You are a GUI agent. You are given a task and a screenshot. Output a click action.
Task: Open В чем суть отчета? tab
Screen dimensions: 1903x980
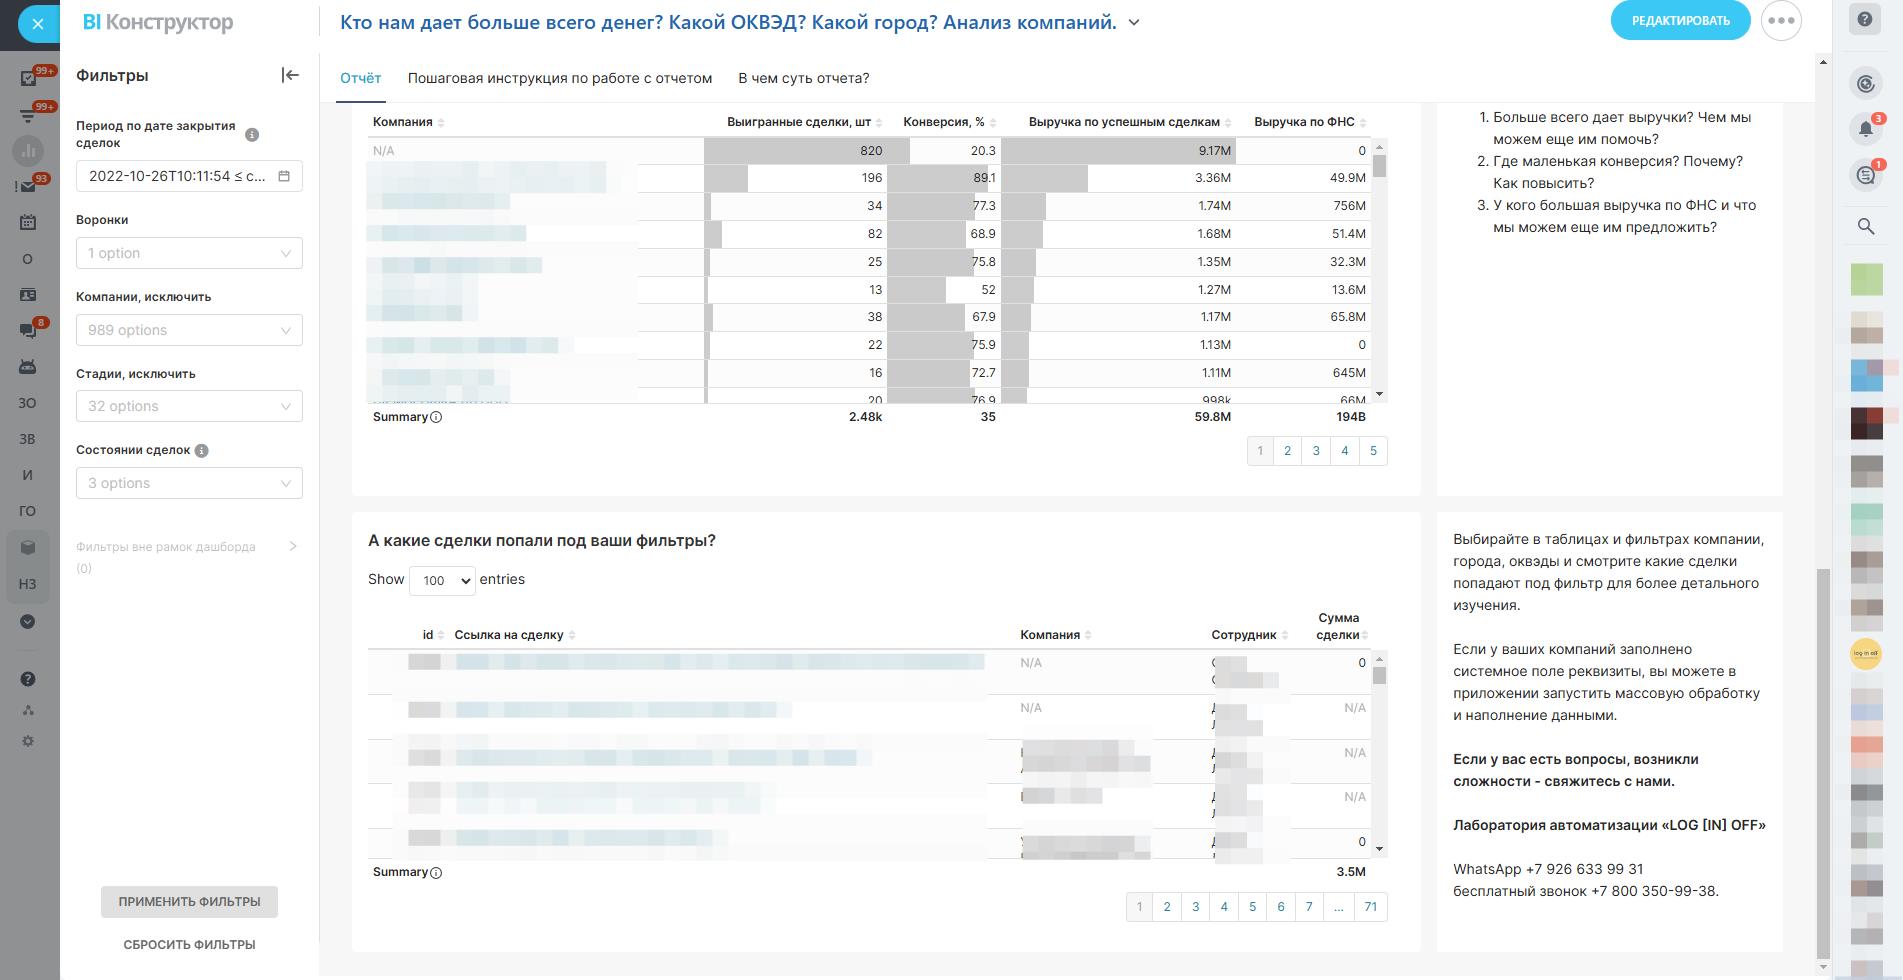(x=804, y=78)
